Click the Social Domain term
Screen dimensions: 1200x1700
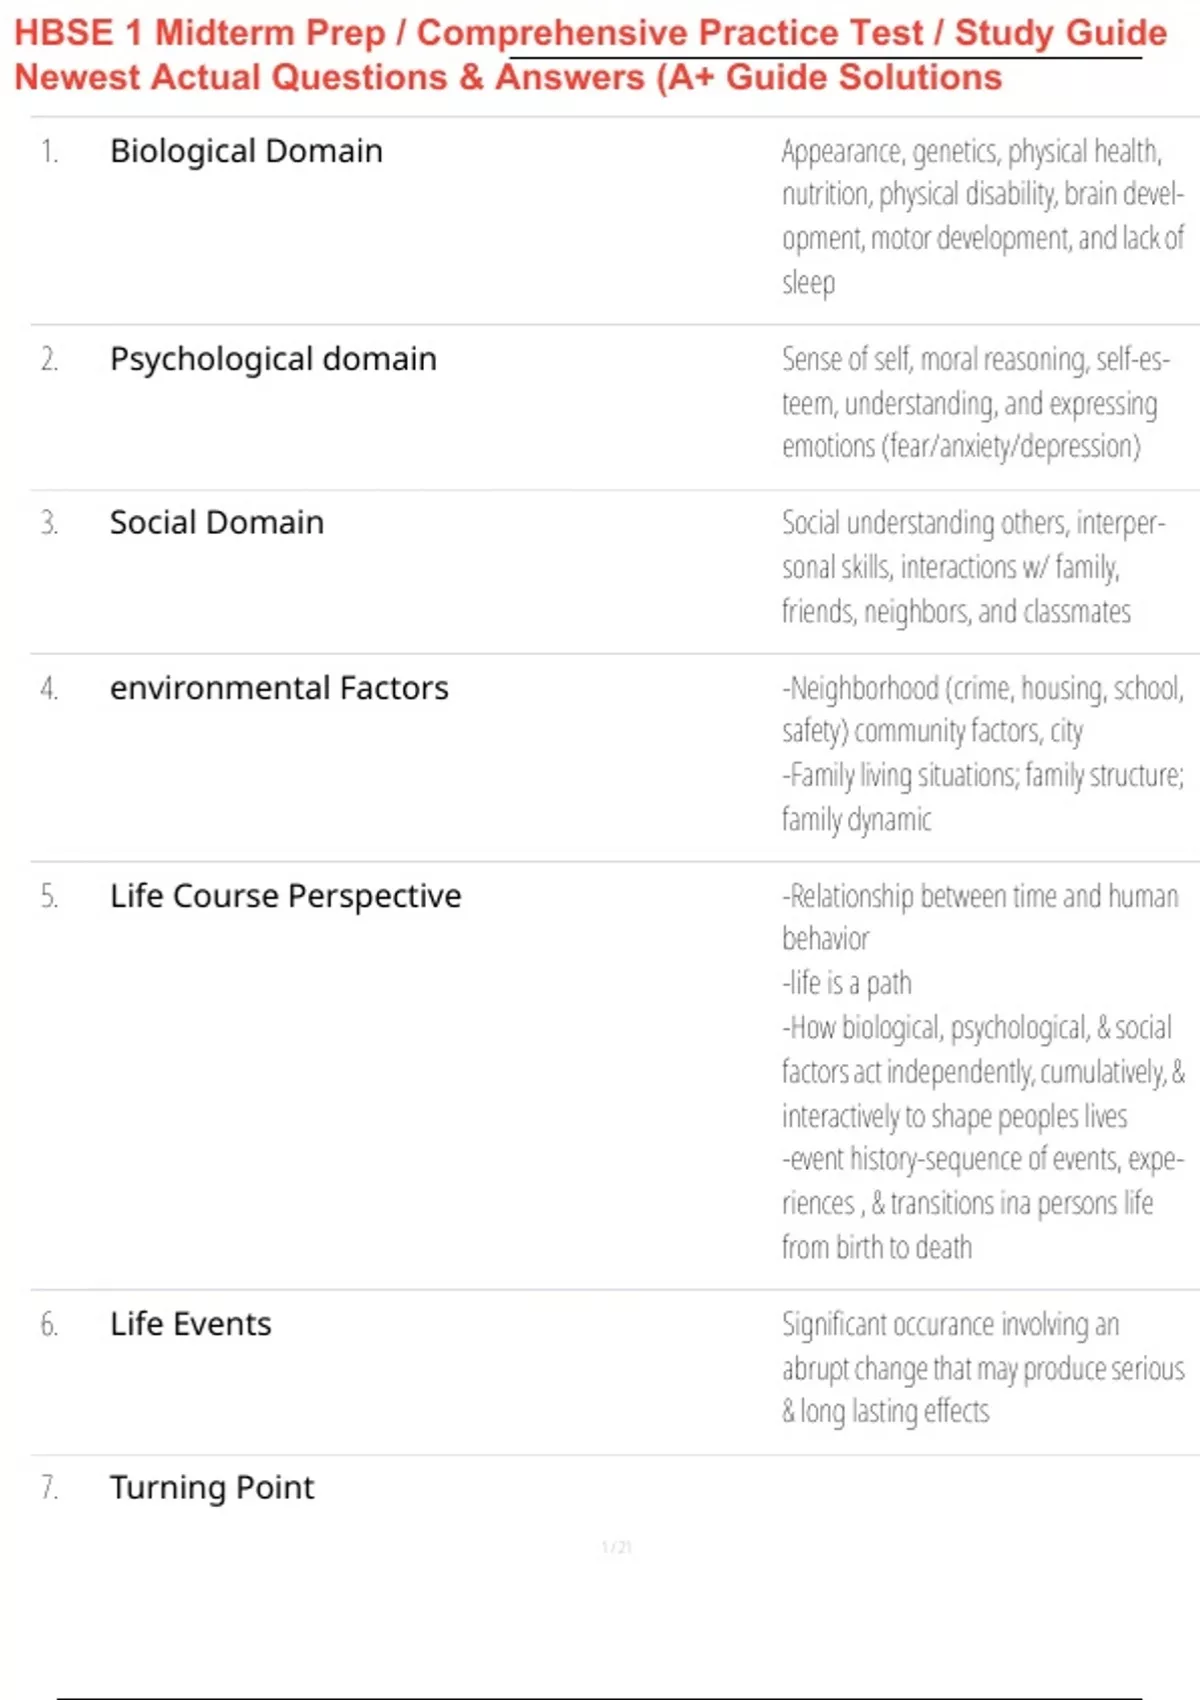point(217,522)
